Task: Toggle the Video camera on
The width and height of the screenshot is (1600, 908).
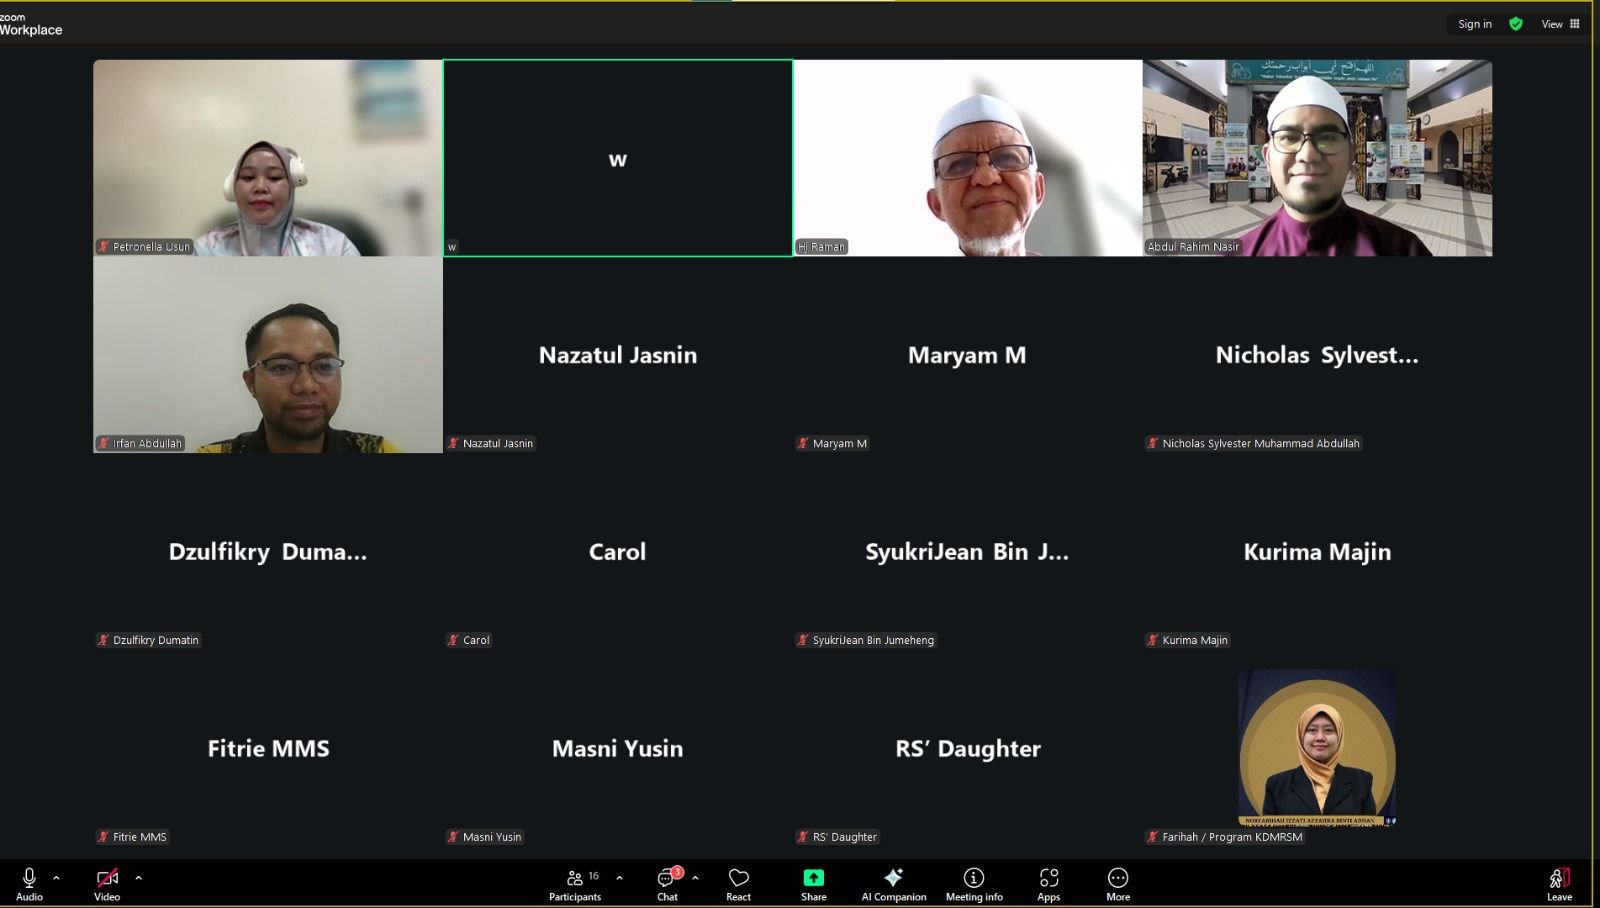Action: [107, 884]
